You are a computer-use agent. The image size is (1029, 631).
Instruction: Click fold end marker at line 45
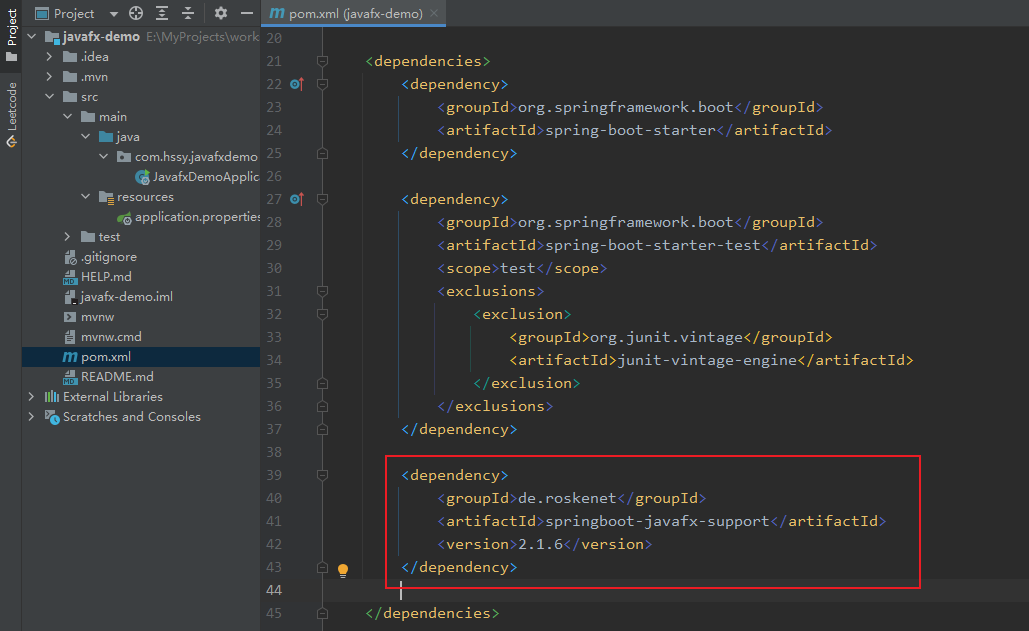coord(322,613)
